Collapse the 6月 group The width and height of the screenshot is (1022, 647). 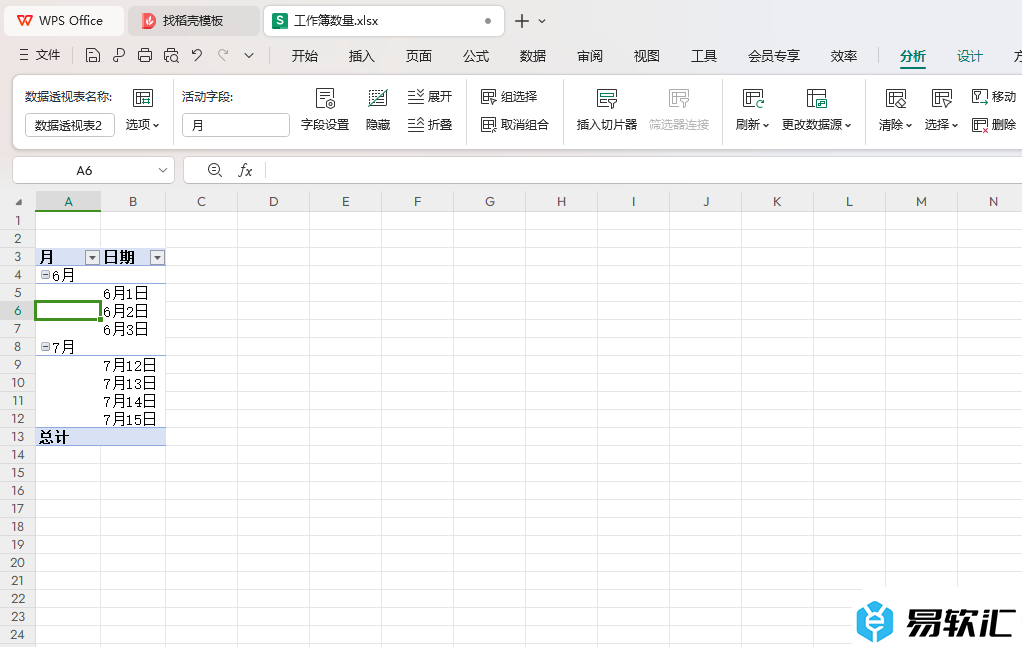tap(46, 275)
